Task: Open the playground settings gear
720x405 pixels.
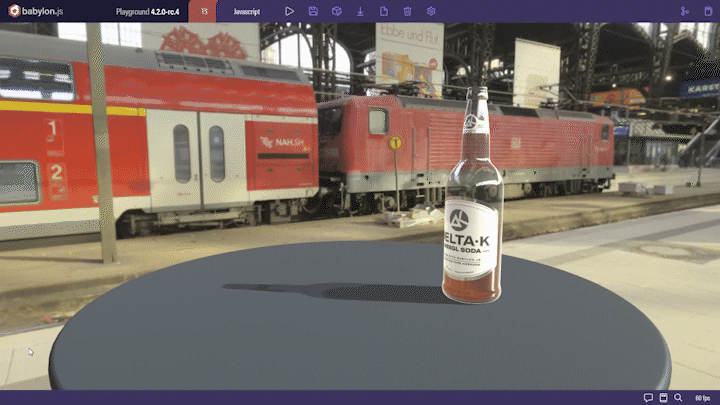Action: coord(431,11)
